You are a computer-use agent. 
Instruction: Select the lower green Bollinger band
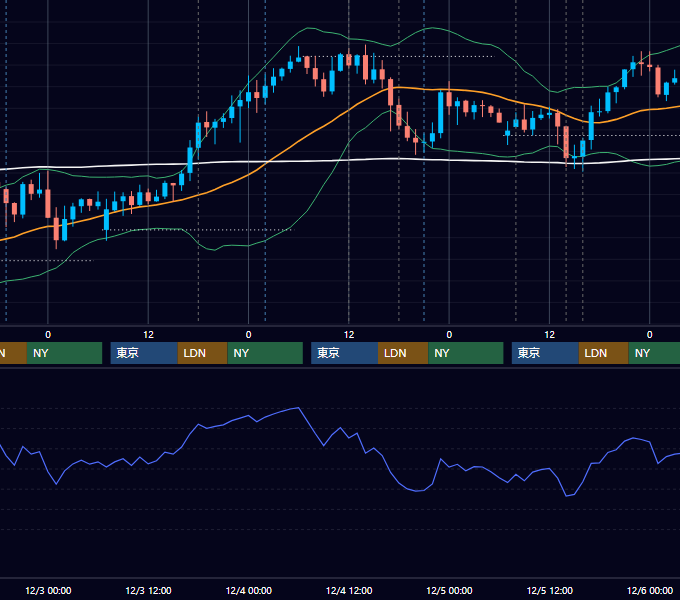(323, 186)
